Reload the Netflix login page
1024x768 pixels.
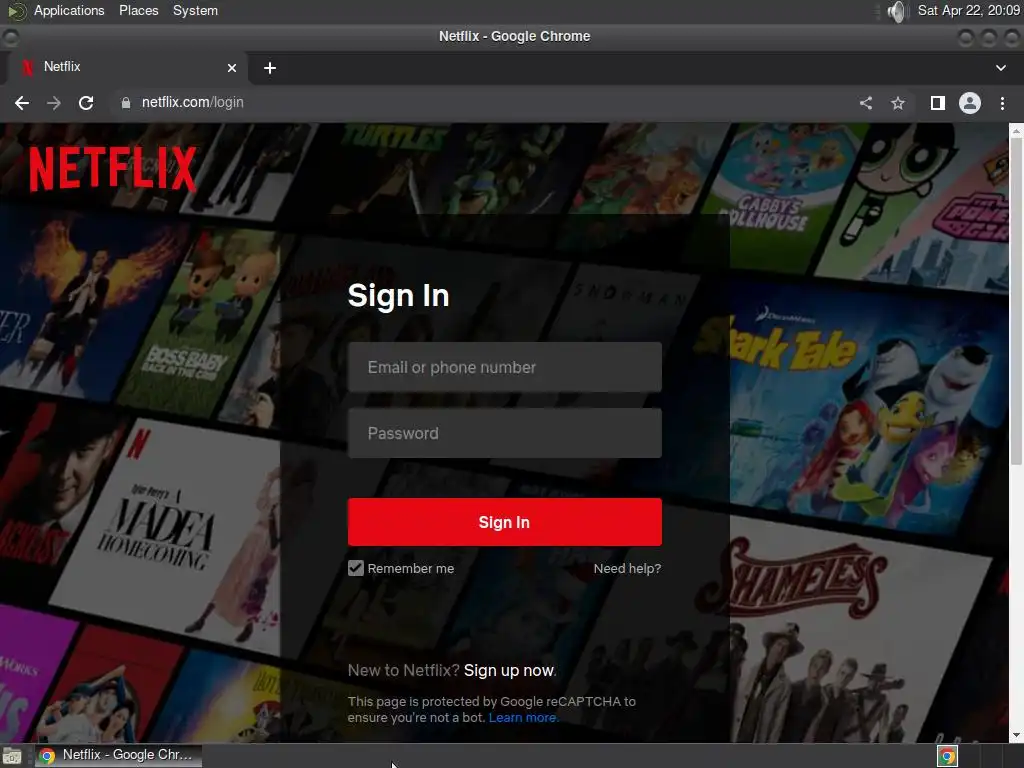tap(86, 103)
